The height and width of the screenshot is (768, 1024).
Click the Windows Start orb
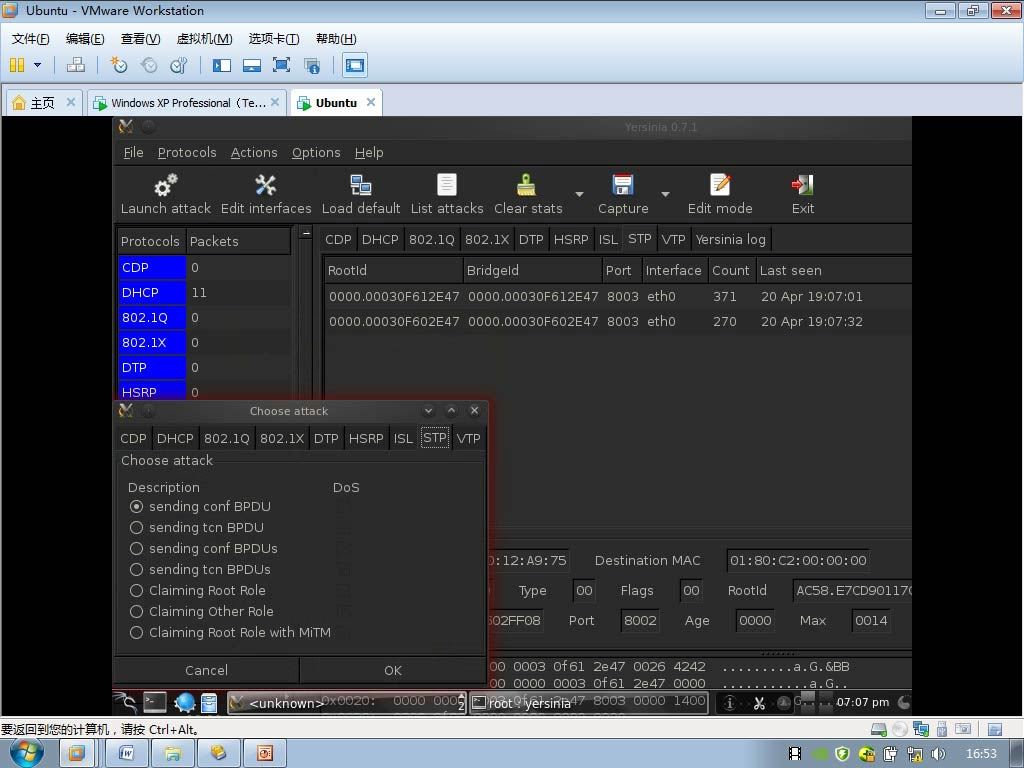click(x=25, y=753)
